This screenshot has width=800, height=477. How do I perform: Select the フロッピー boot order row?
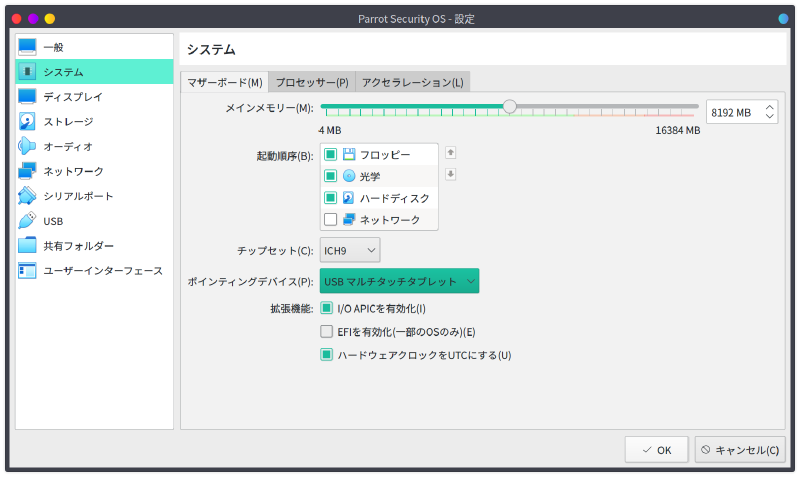pyautogui.click(x=379, y=154)
